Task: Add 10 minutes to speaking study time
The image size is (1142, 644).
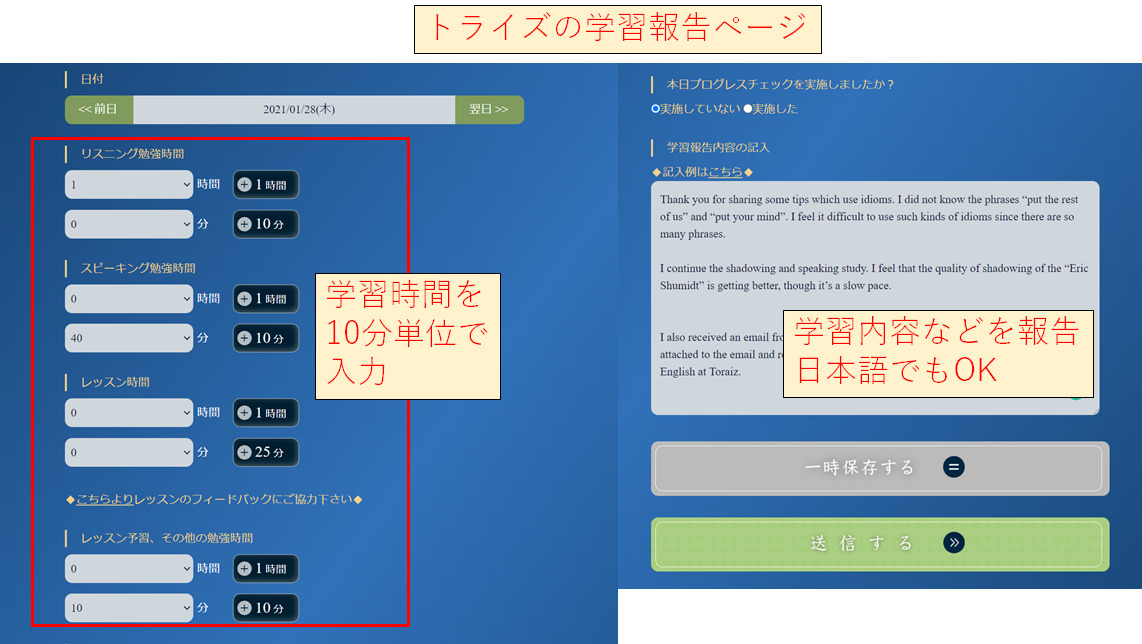Action: pos(266,338)
